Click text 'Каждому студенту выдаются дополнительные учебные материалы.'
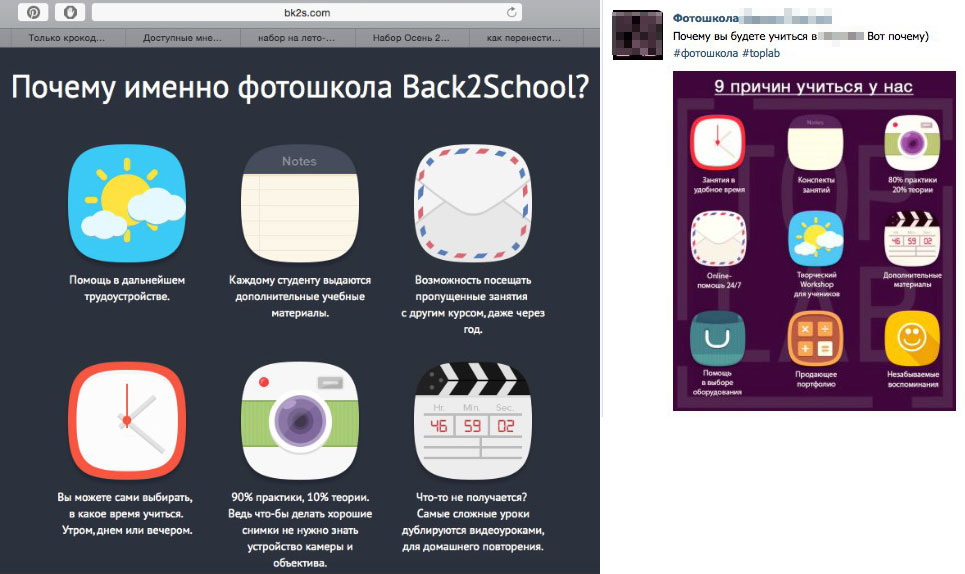965x574 pixels. [x=300, y=297]
